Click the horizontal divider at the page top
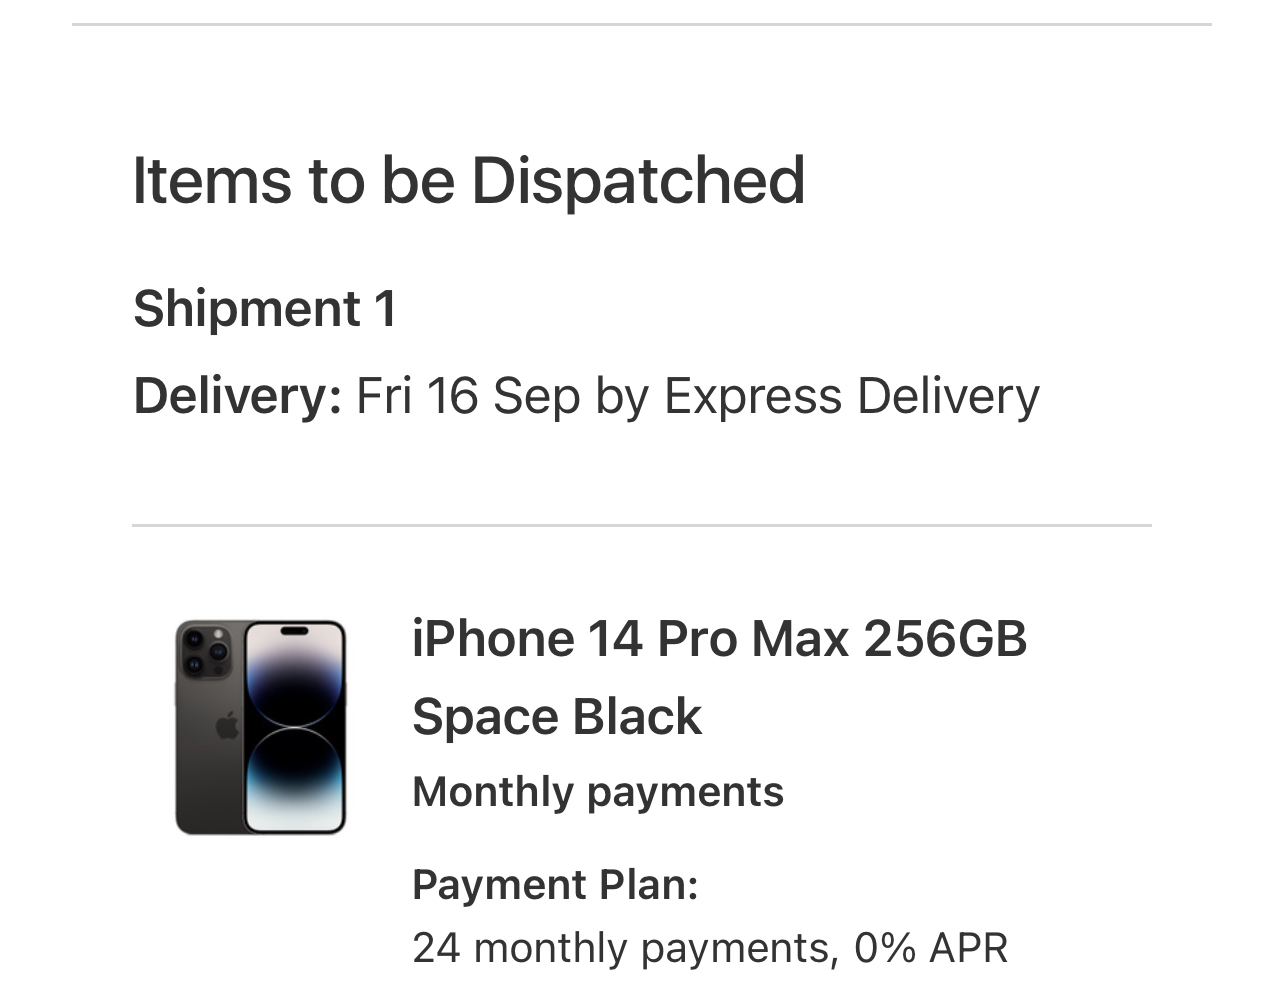The width and height of the screenshot is (1284, 988). (642, 24)
